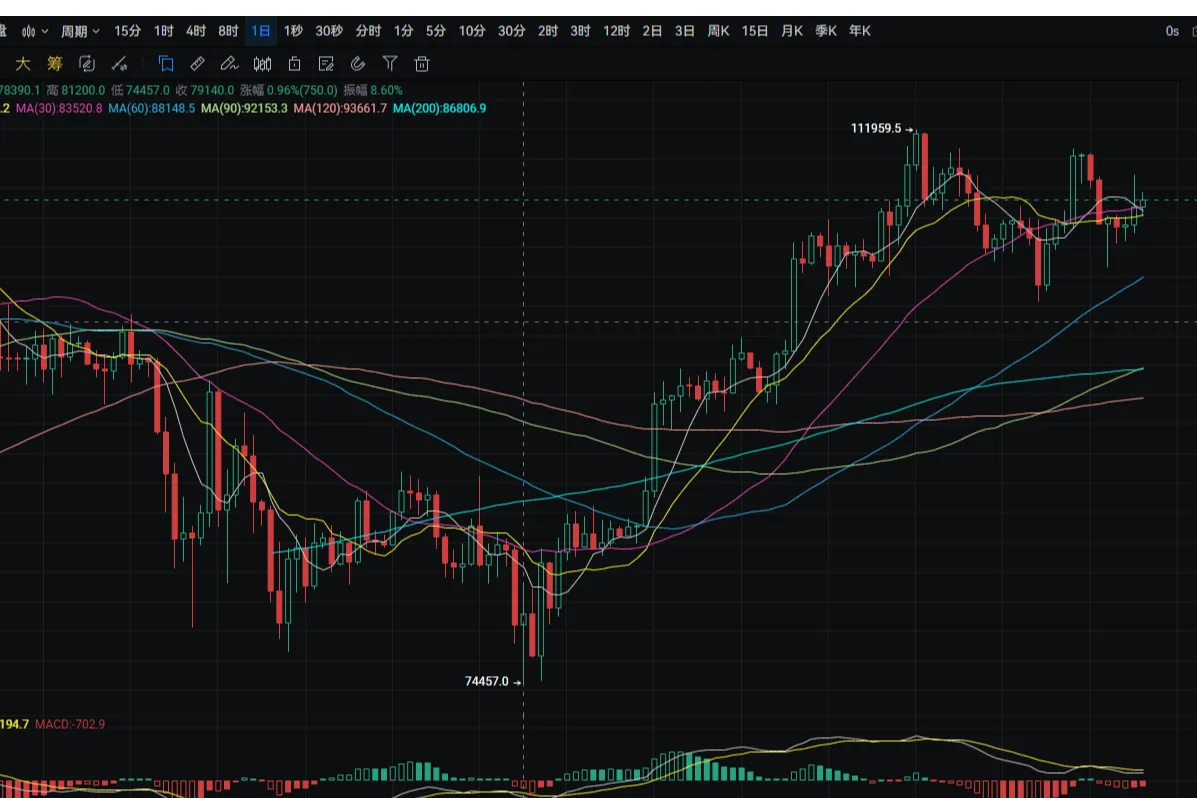The image size is (1197, 798).
Task: Pick the 3时 interval
Action: pyautogui.click(x=580, y=31)
